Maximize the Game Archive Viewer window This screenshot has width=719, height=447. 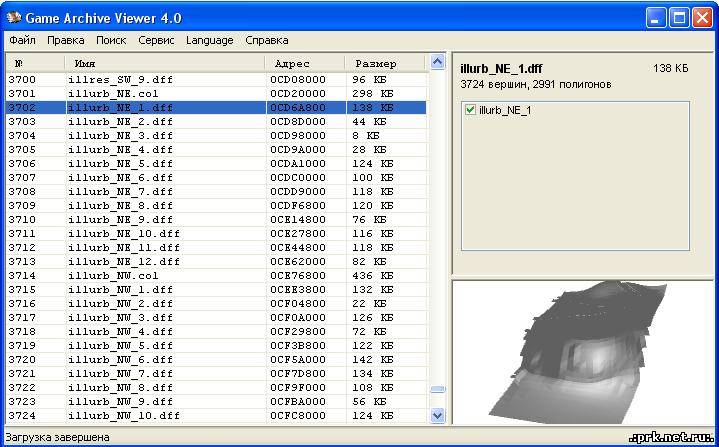pyautogui.click(x=679, y=18)
